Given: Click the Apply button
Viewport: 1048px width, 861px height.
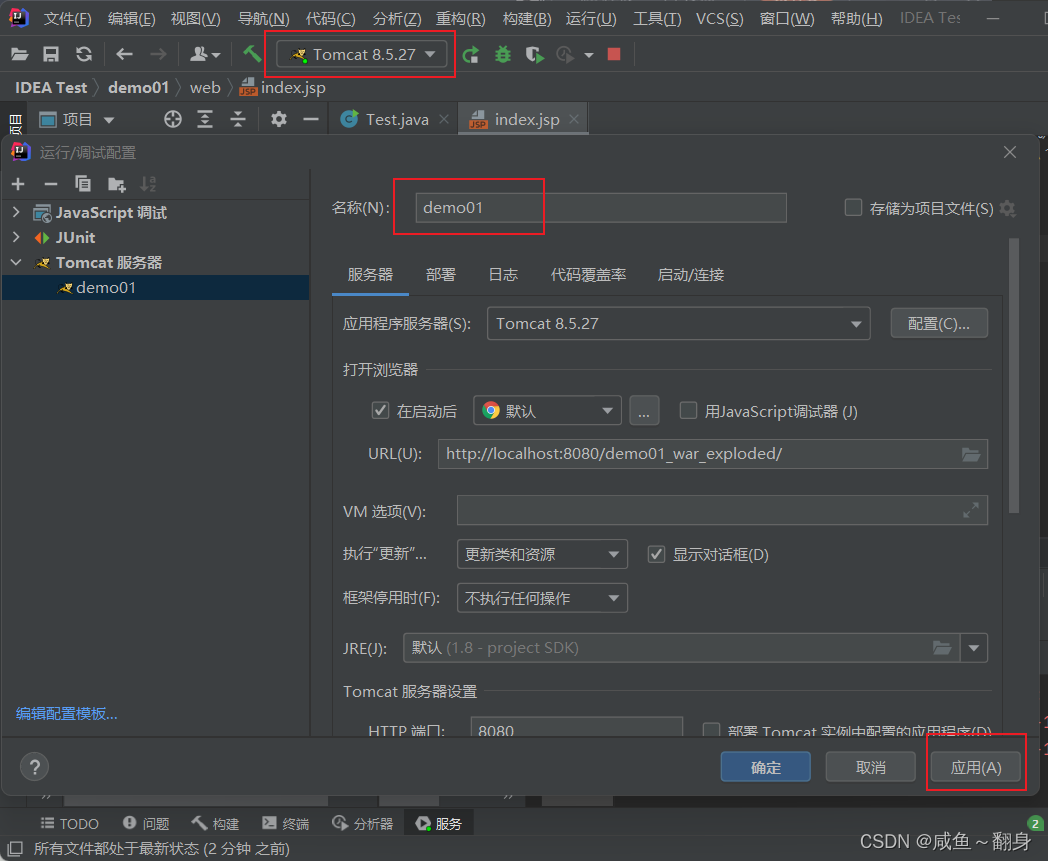Looking at the screenshot, I should (976, 767).
